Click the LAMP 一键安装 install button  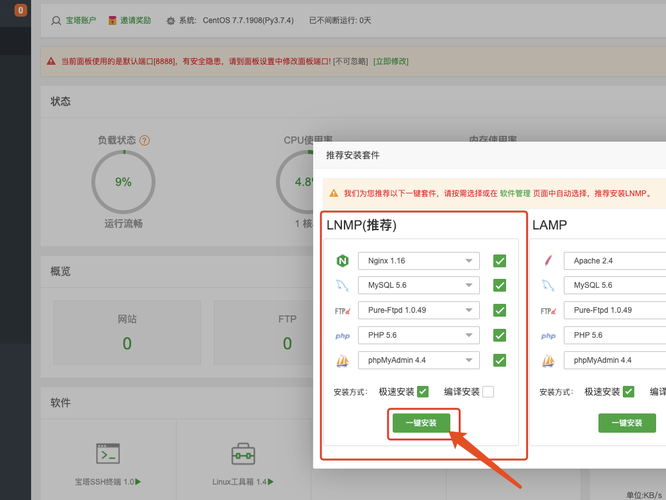point(627,423)
